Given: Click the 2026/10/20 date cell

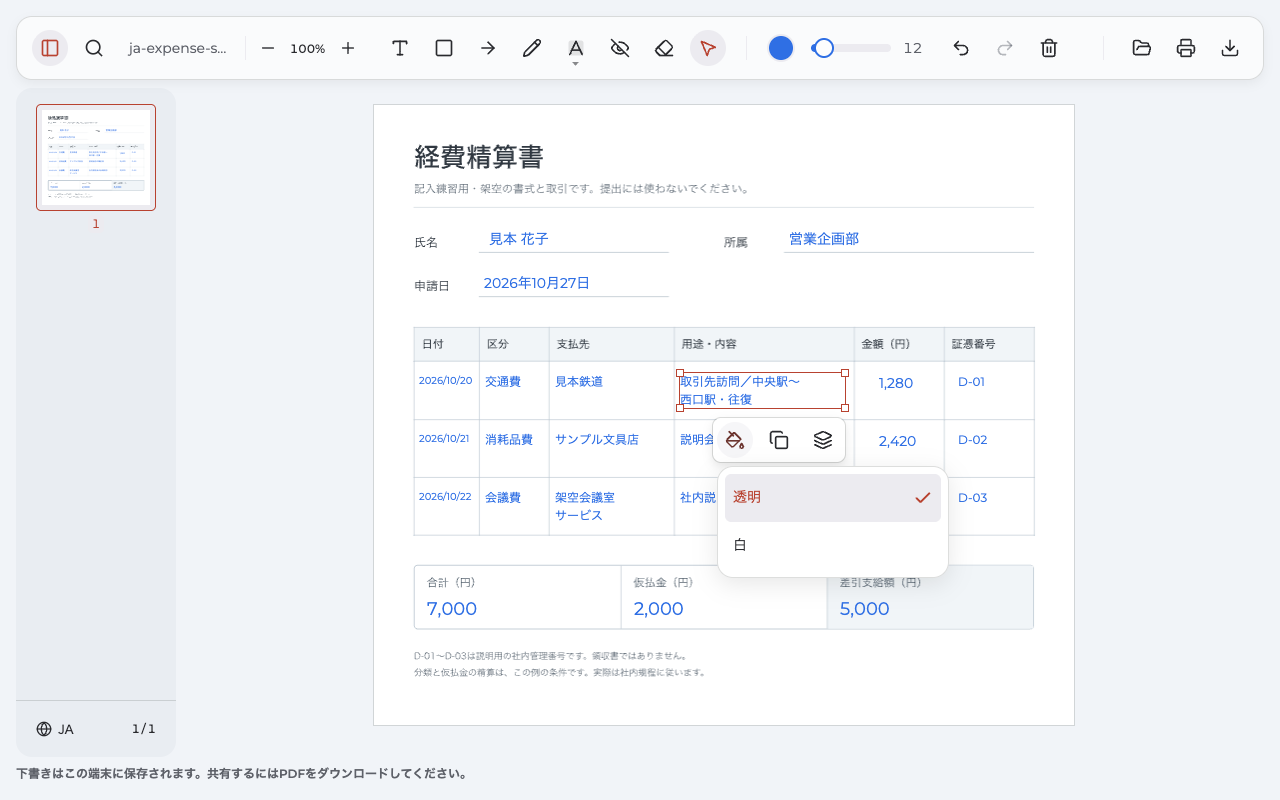Looking at the screenshot, I should click(445, 381).
